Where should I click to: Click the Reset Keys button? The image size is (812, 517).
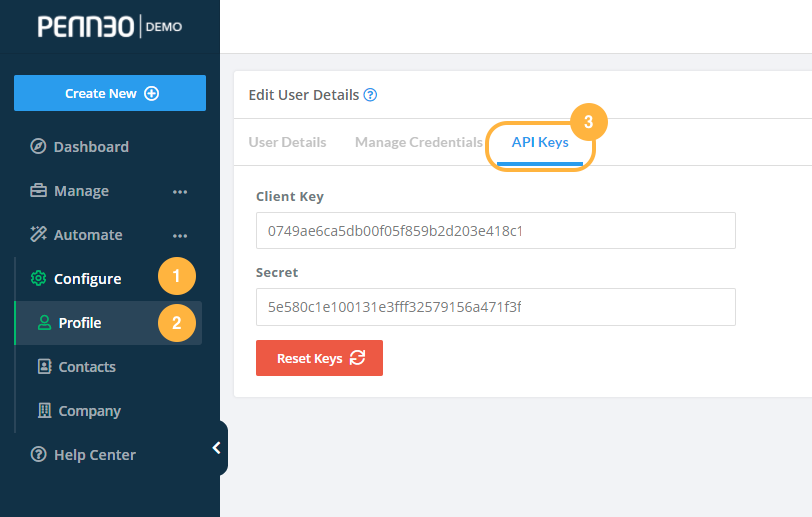tap(320, 358)
